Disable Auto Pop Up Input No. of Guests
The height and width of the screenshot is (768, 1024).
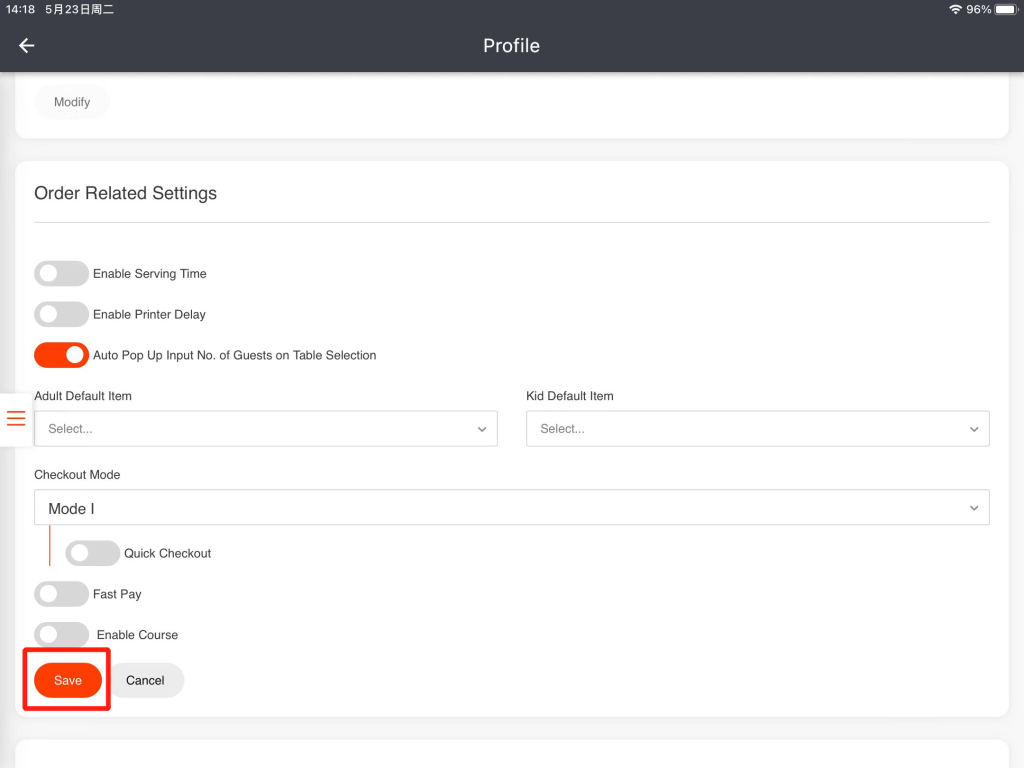pos(61,355)
